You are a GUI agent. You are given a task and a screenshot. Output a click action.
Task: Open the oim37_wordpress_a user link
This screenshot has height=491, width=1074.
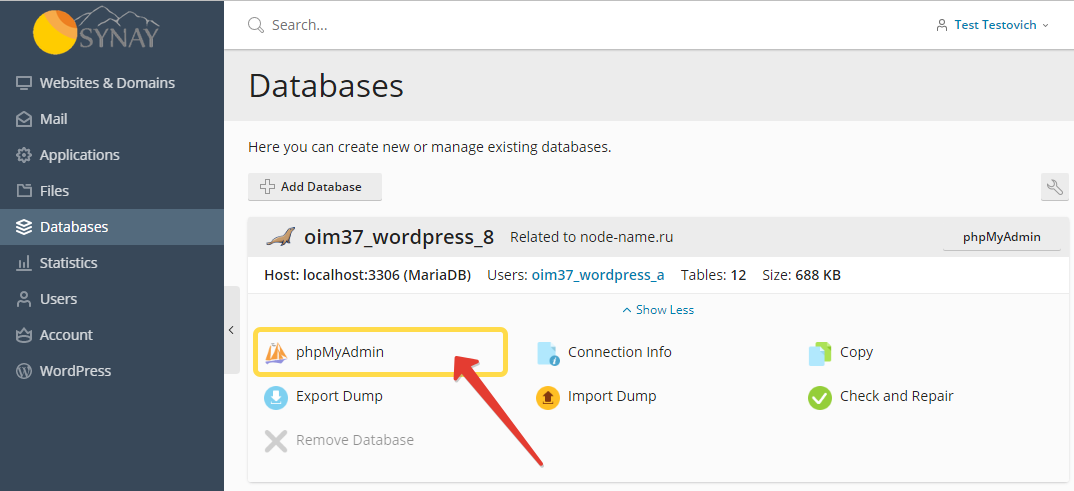[598, 275]
